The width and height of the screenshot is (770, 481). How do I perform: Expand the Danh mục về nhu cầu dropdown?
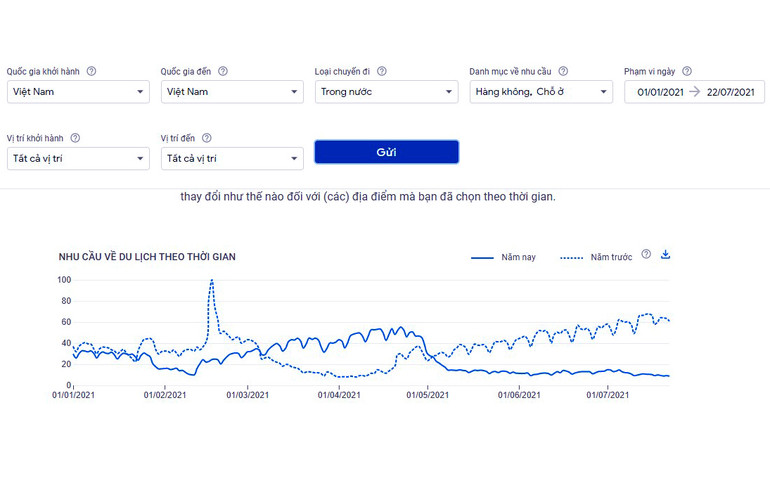pyautogui.click(x=540, y=92)
